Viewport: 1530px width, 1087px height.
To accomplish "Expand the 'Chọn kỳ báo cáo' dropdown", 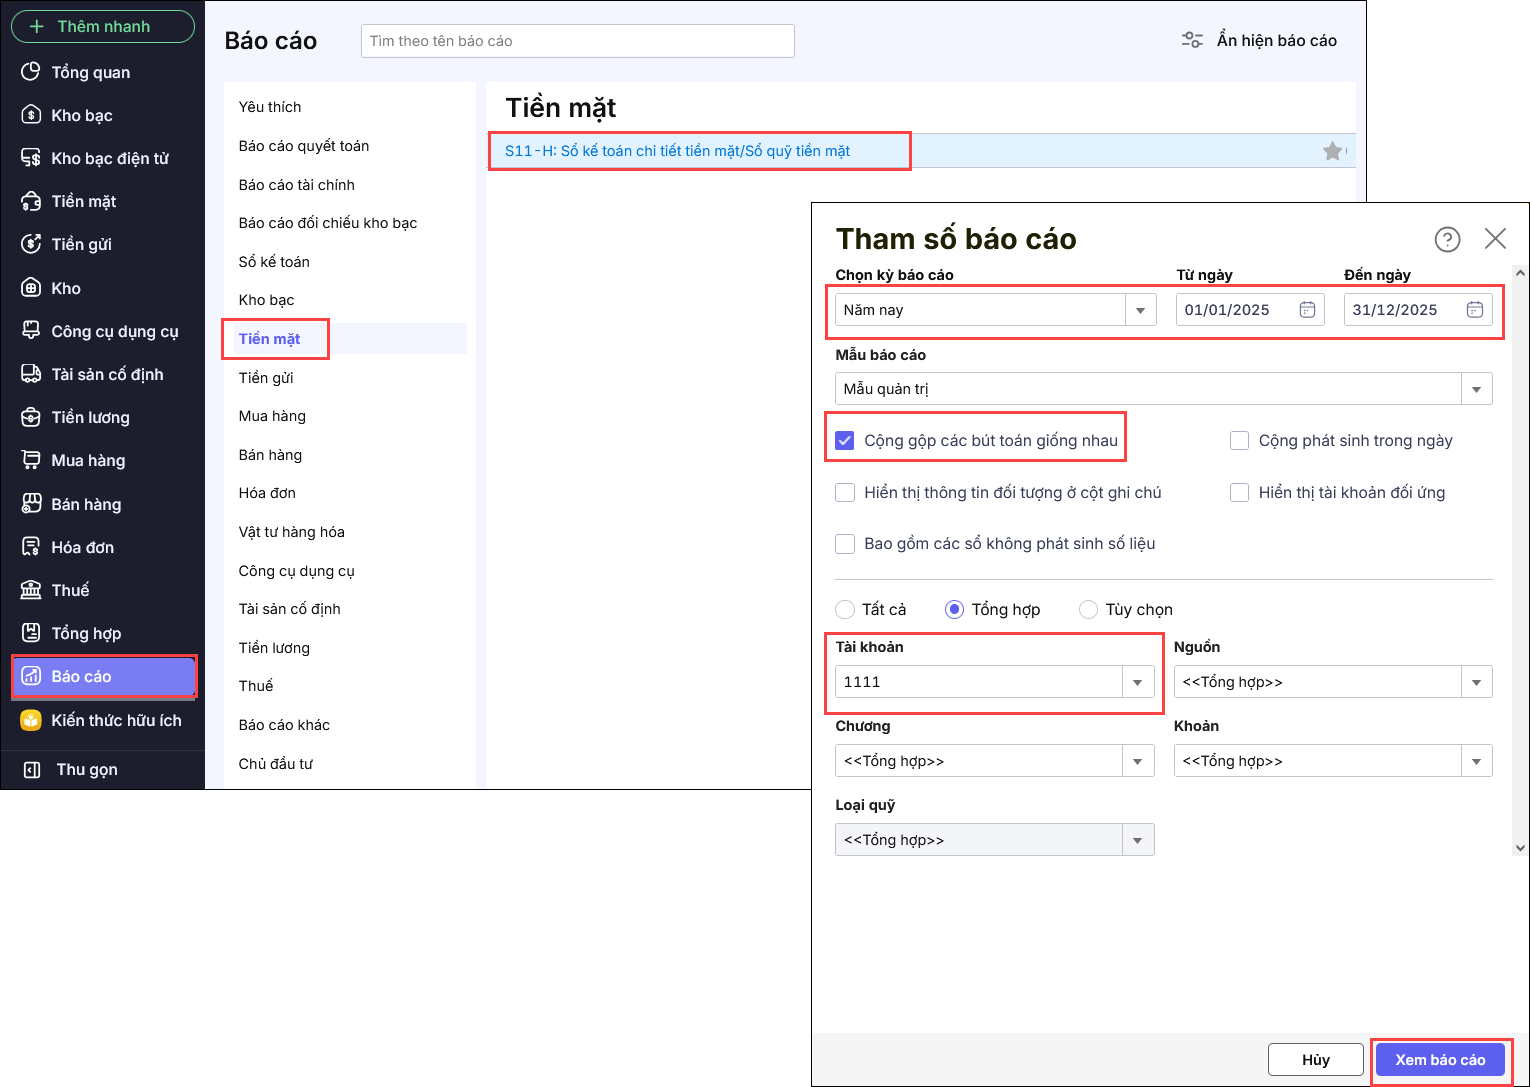I will (1140, 310).
